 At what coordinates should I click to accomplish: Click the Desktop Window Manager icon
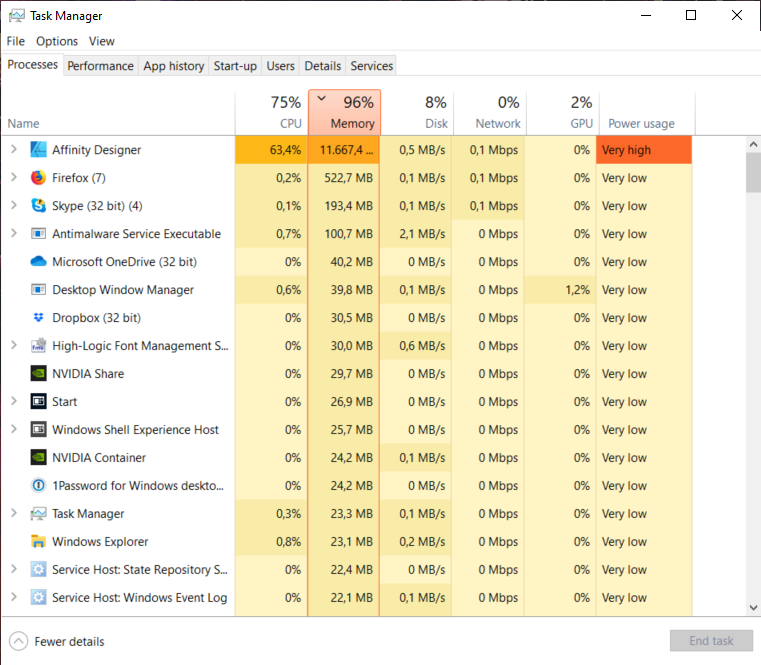click(x=38, y=290)
